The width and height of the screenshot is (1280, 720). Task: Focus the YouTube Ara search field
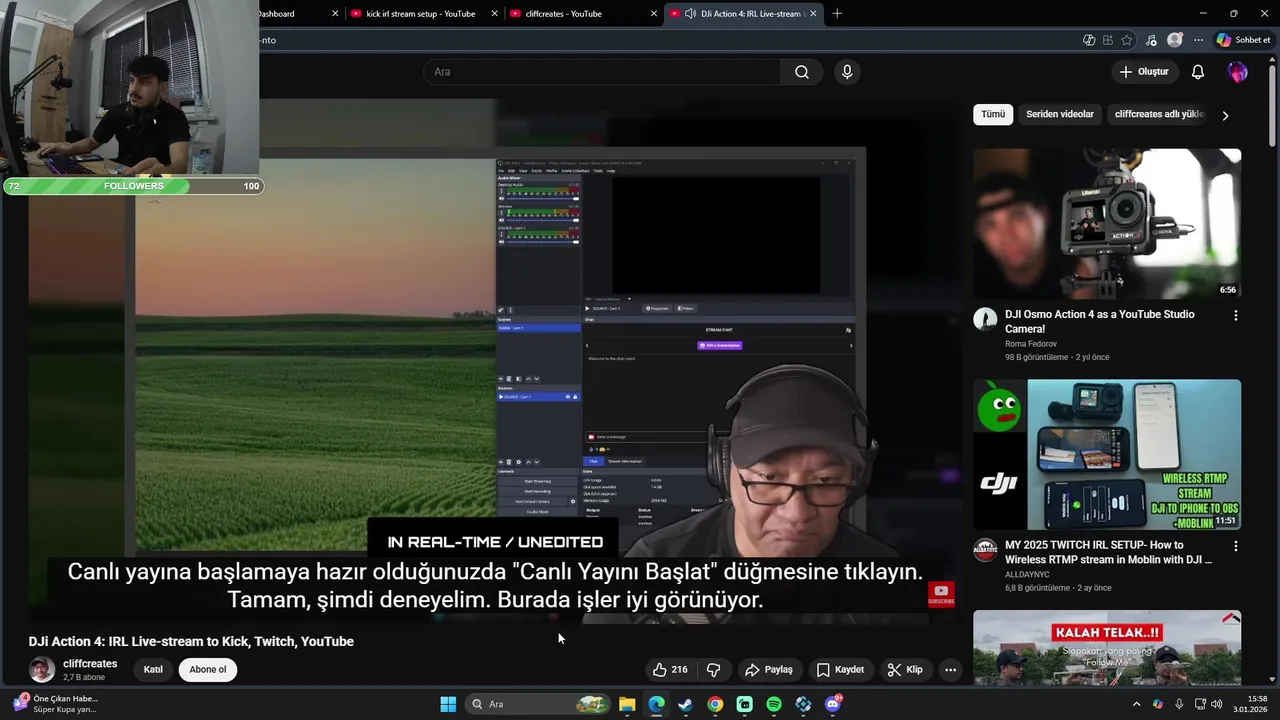[x=603, y=72]
